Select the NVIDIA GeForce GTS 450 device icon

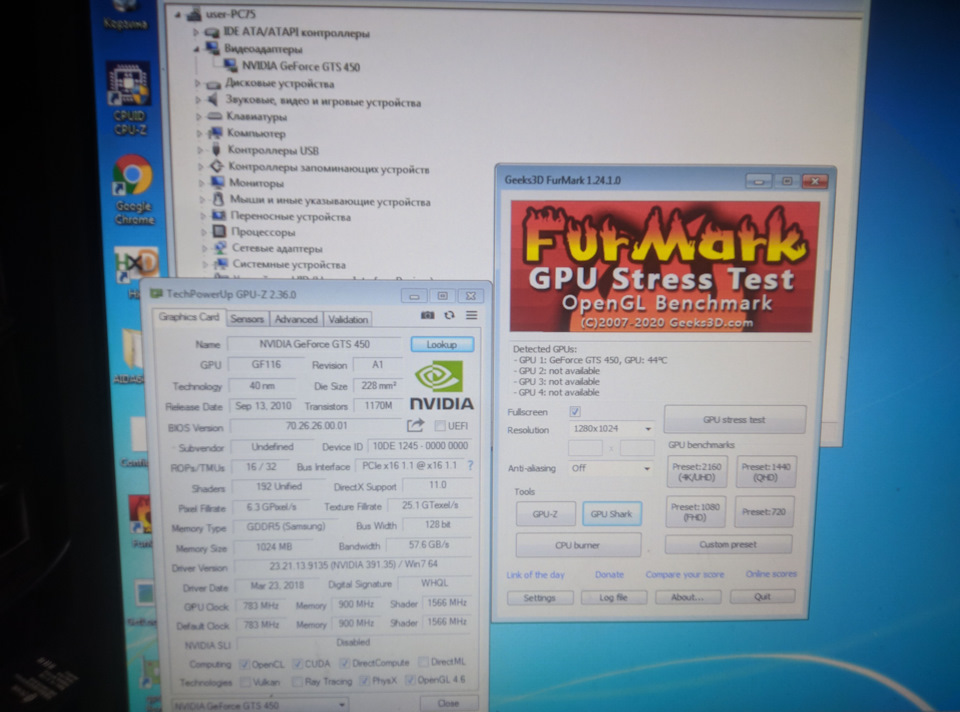coord(231,66)
